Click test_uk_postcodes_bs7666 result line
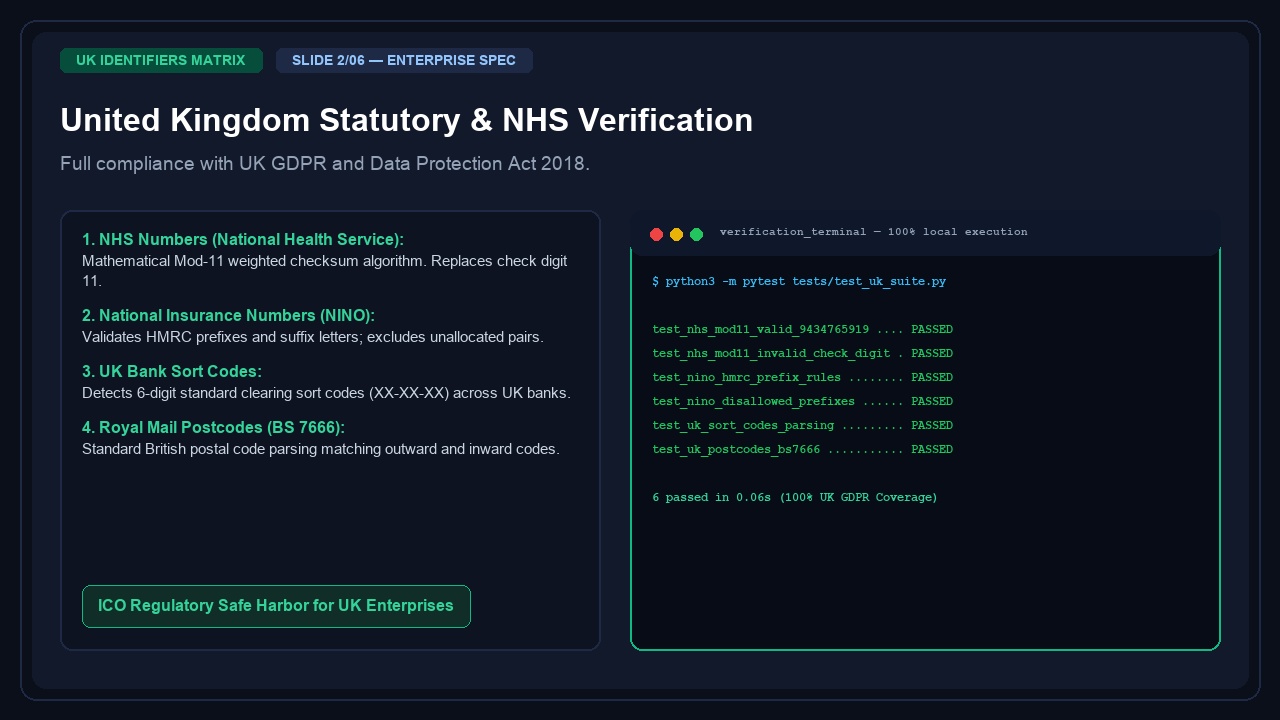The image size is (1280, 720). coord(802,449)
